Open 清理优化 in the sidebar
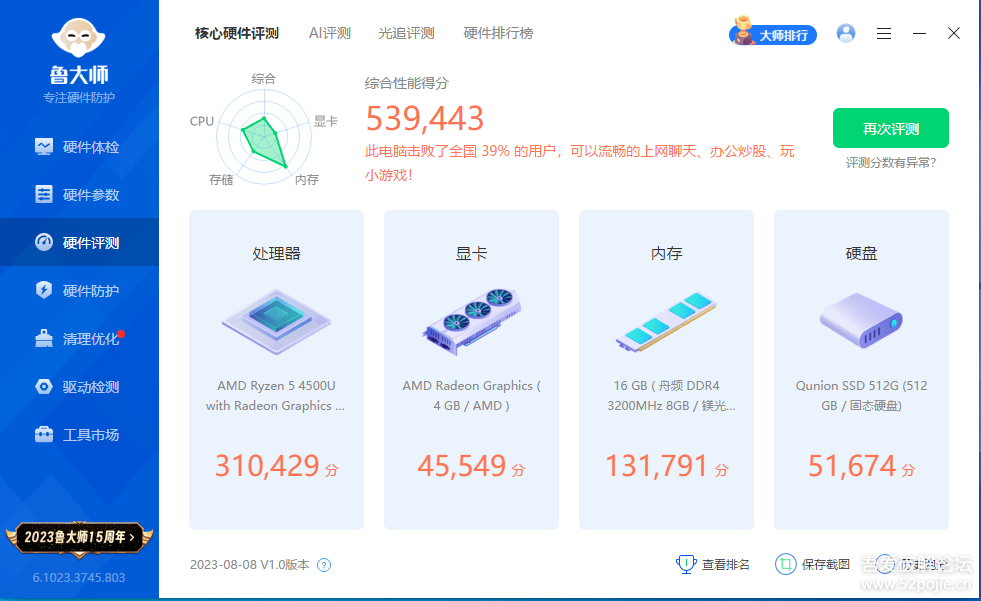 [79, 338]
